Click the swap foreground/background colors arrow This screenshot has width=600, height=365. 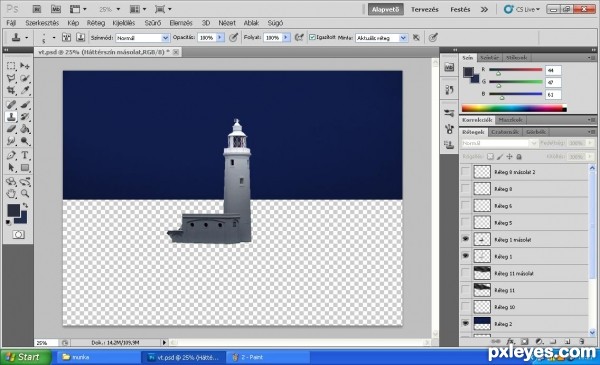pos(25,205)
